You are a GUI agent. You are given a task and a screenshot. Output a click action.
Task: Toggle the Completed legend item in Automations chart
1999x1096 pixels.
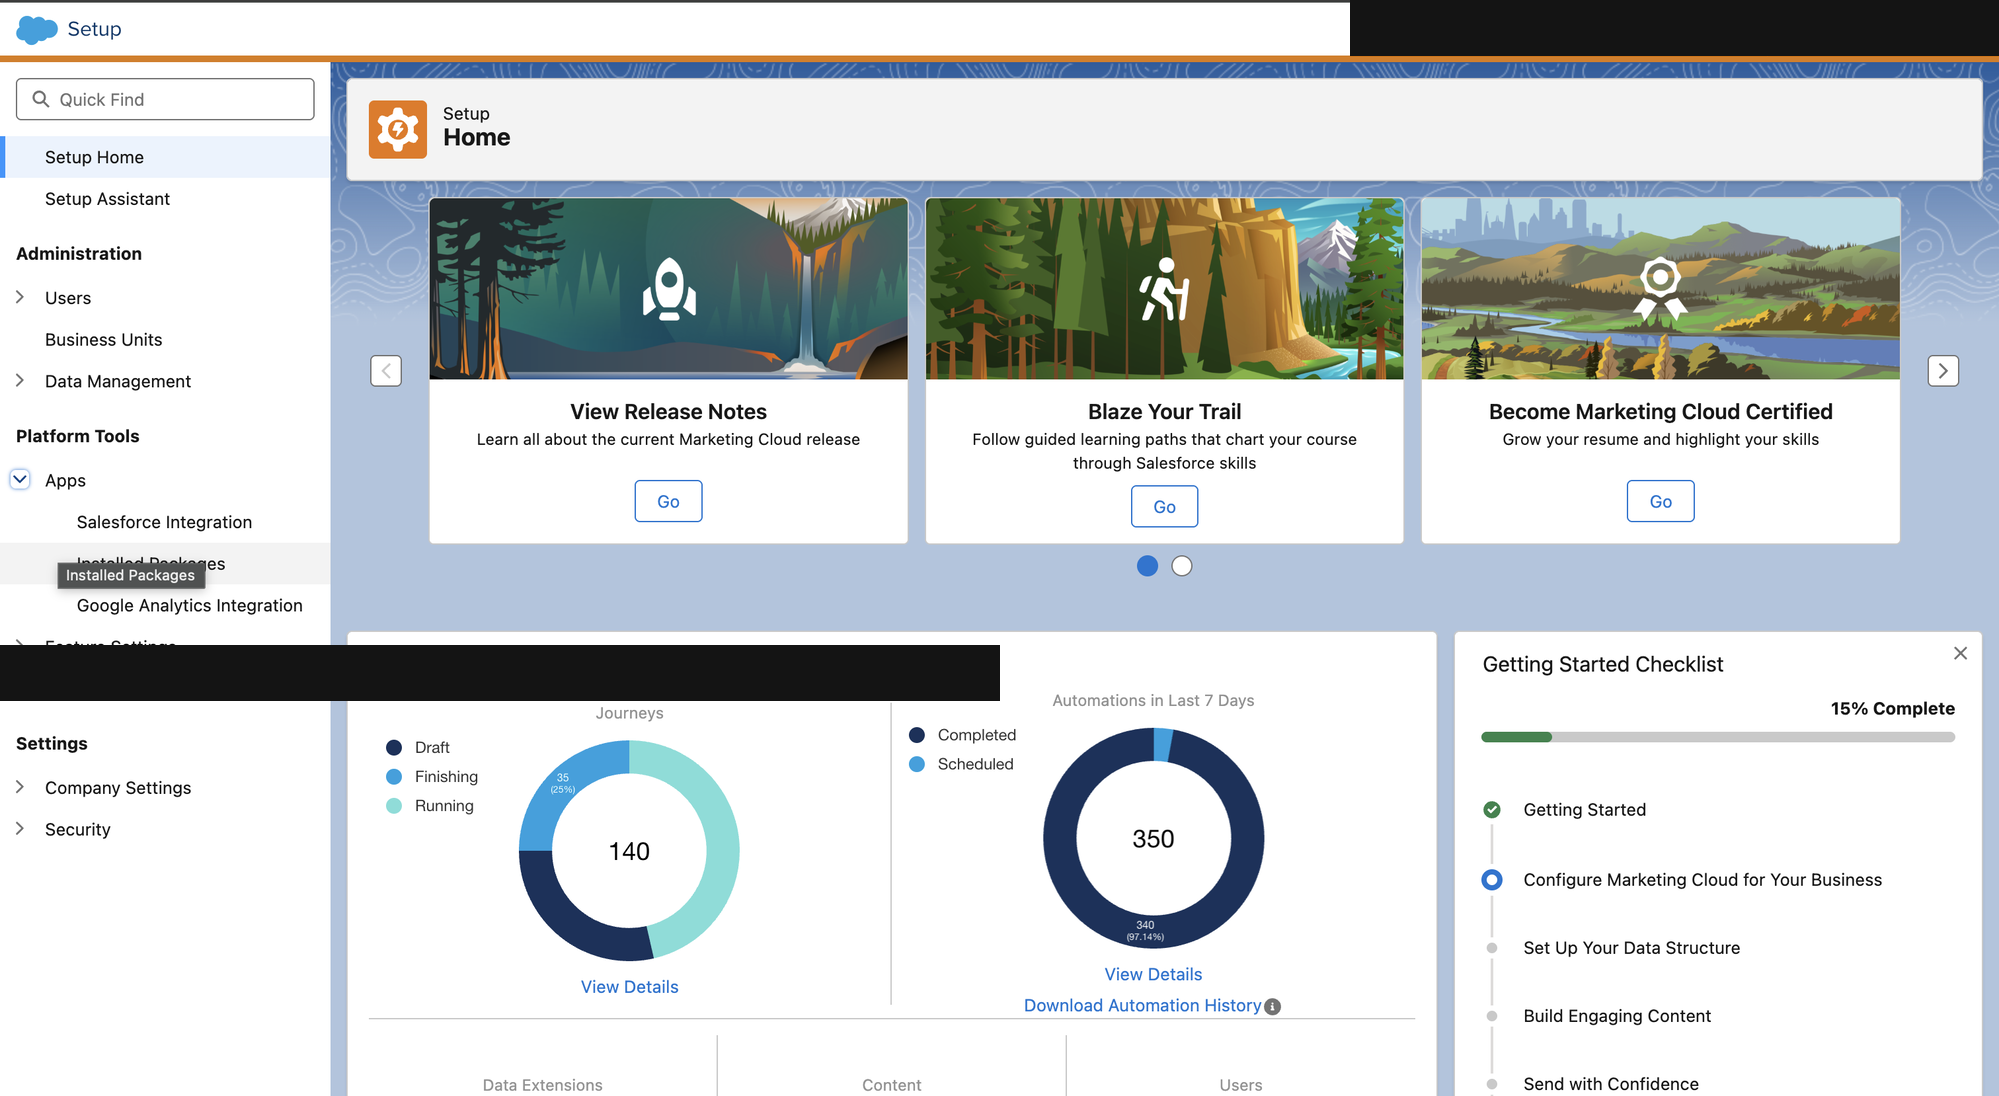[x=962, y=735]
